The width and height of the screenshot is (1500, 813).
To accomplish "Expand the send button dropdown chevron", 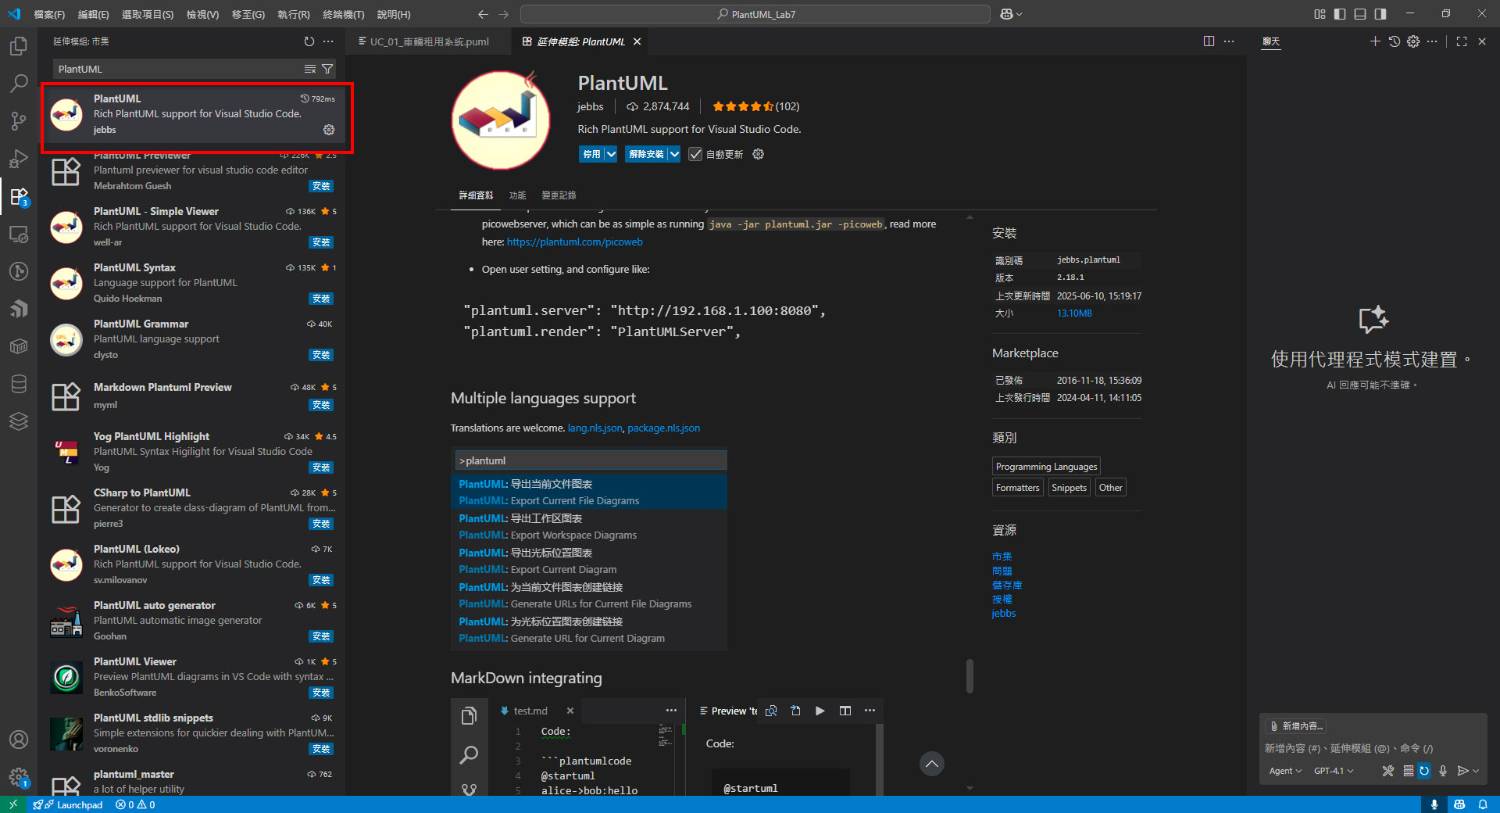I will tap(1475, 771).
